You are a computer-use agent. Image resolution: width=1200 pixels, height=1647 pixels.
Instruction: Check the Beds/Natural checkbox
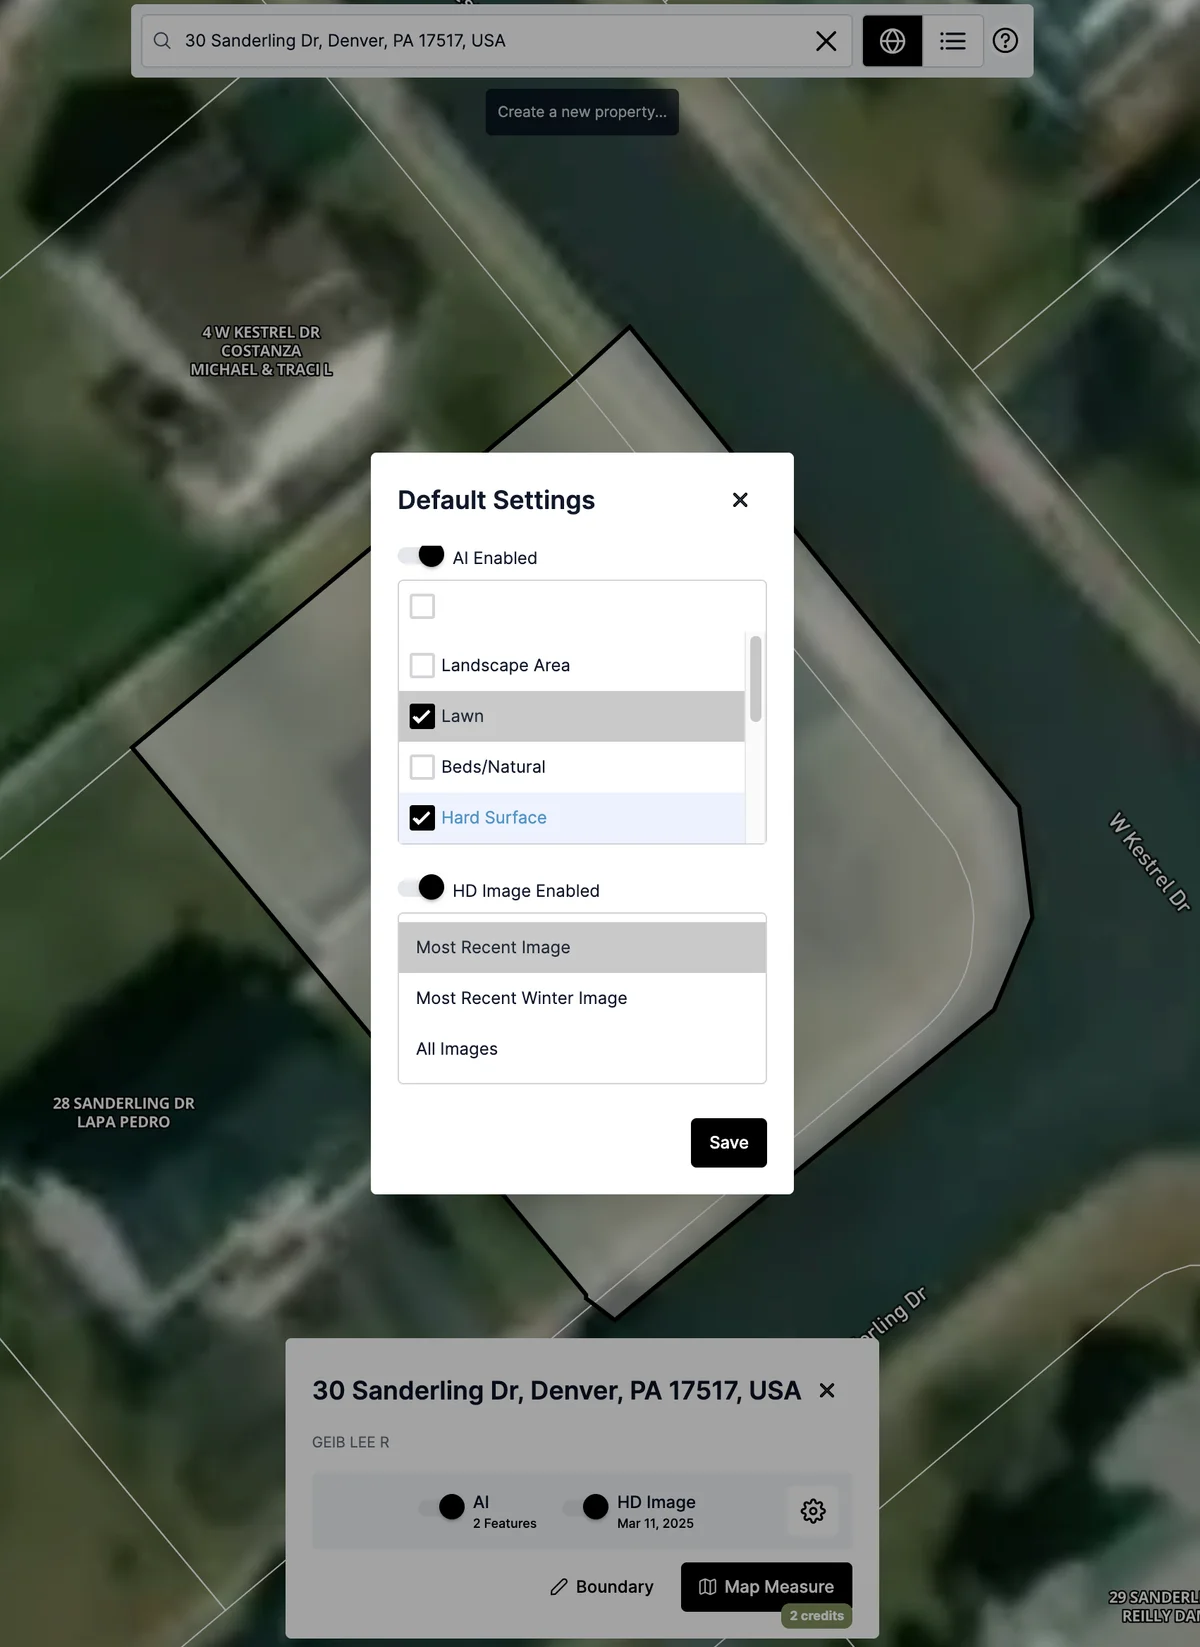pyautogui.click(x=422, y=767)
